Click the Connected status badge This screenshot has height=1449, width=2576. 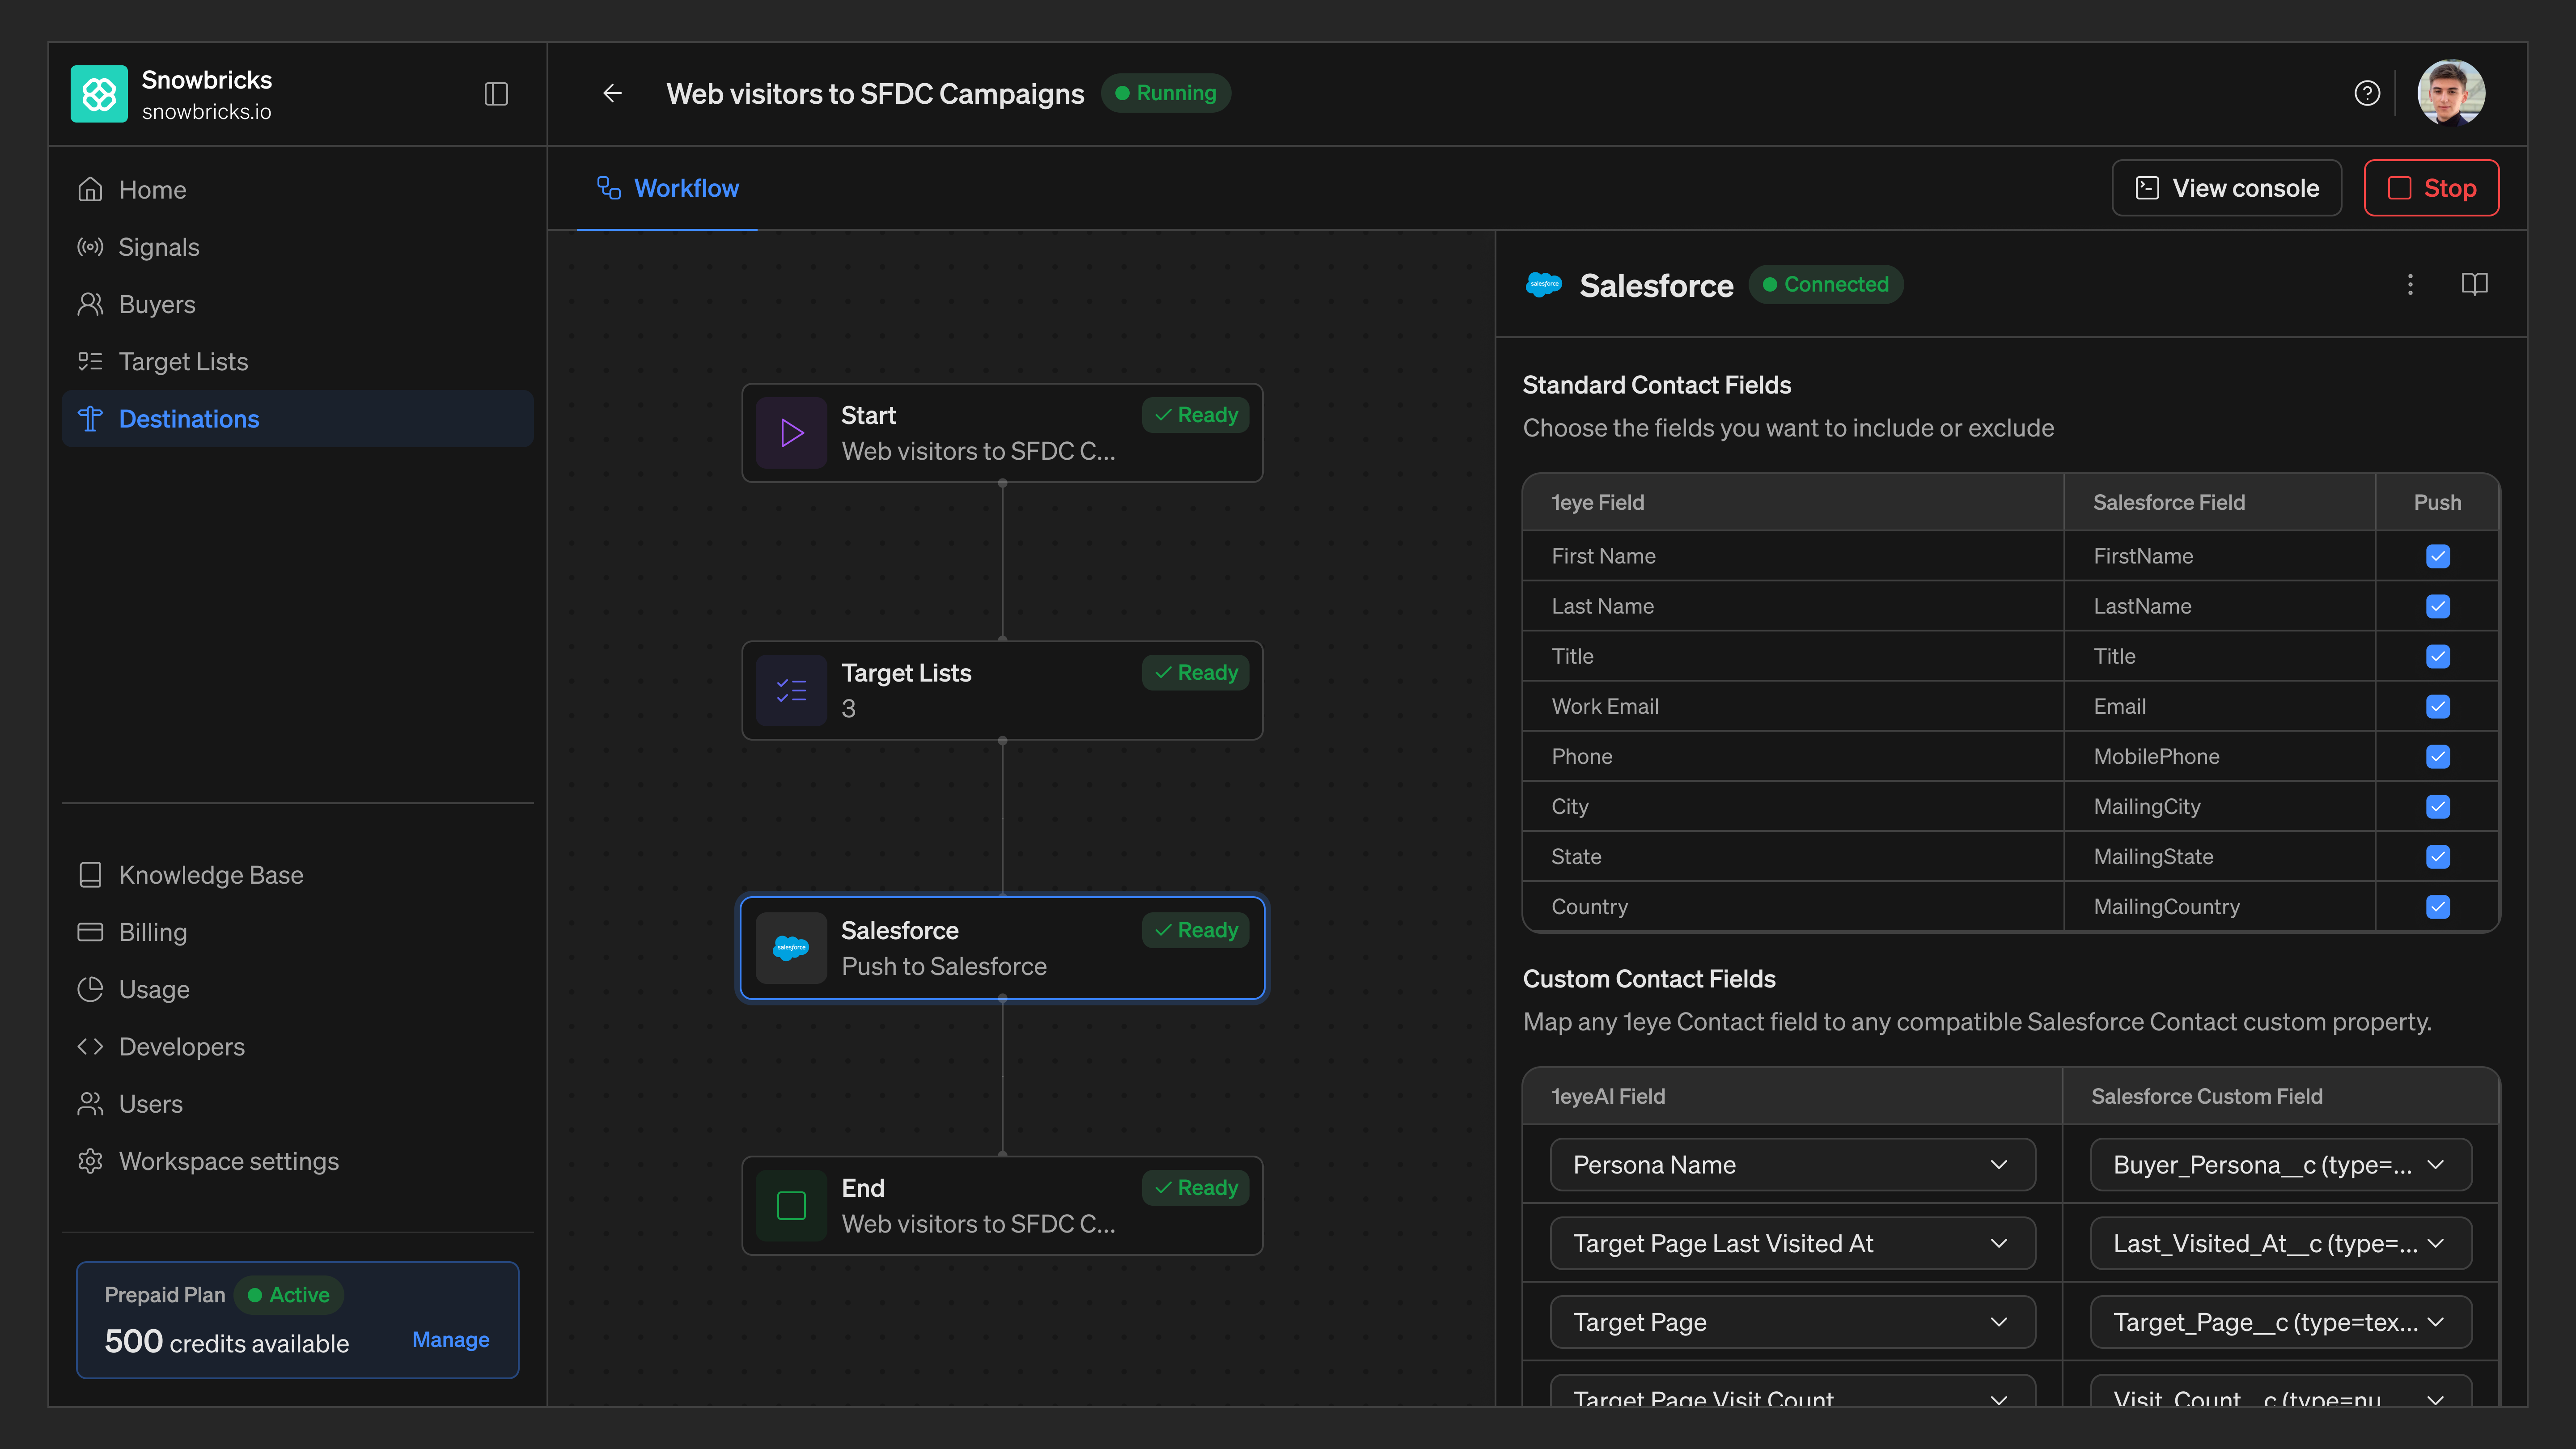coord(1825,285)
